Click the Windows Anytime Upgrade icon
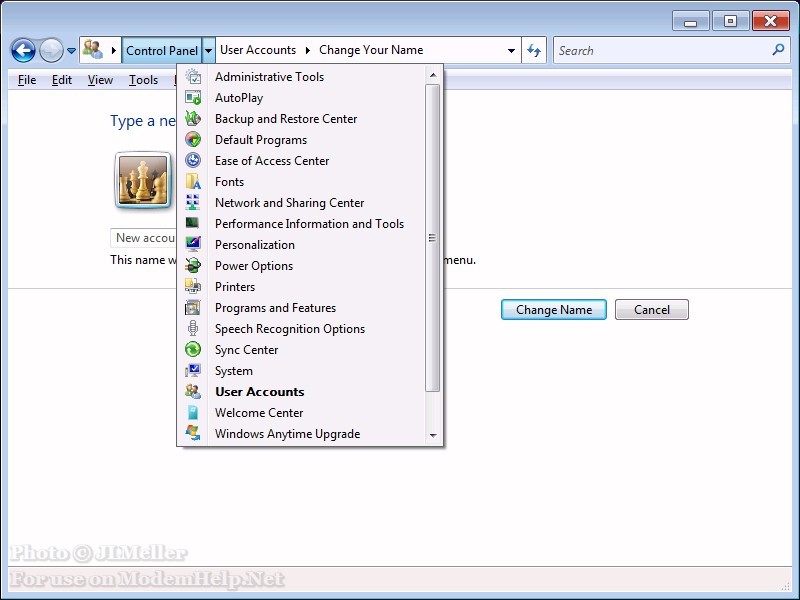Viewport: 800px width, 600px height. point(193,433)
